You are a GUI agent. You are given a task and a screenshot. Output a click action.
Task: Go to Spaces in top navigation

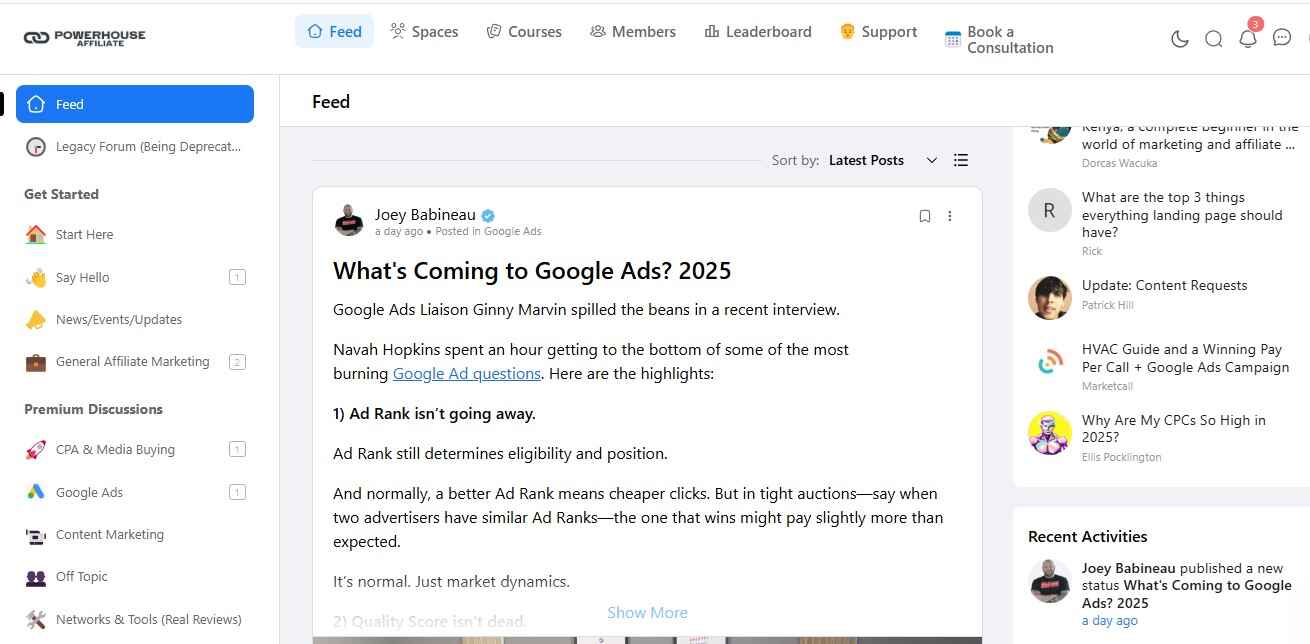[424, 31]
